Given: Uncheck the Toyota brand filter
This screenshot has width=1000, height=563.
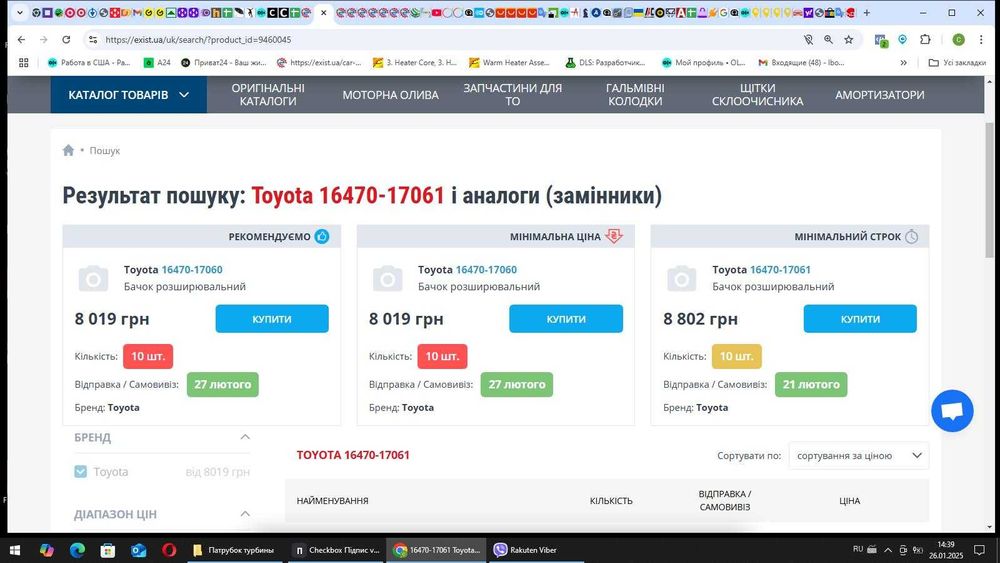Looking at the screenshot, I should point(80,472).
